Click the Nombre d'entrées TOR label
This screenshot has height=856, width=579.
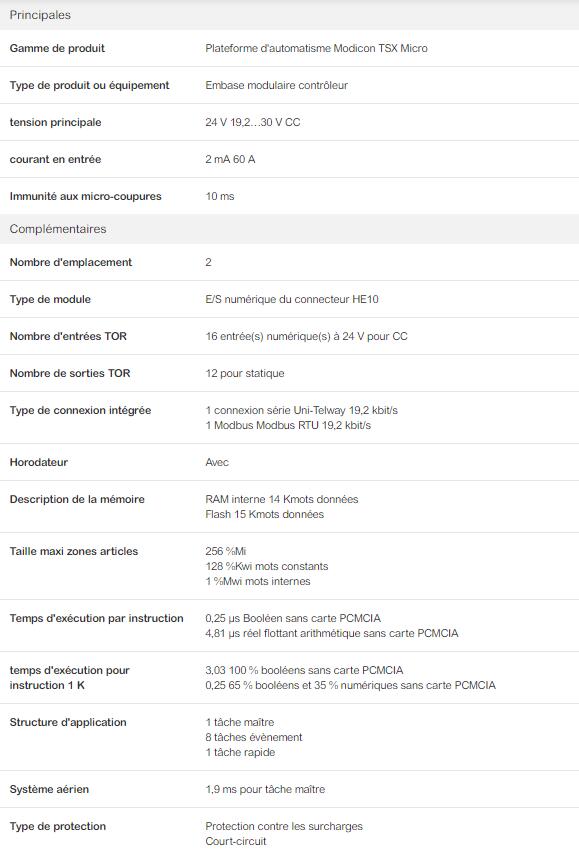(68, 336)
